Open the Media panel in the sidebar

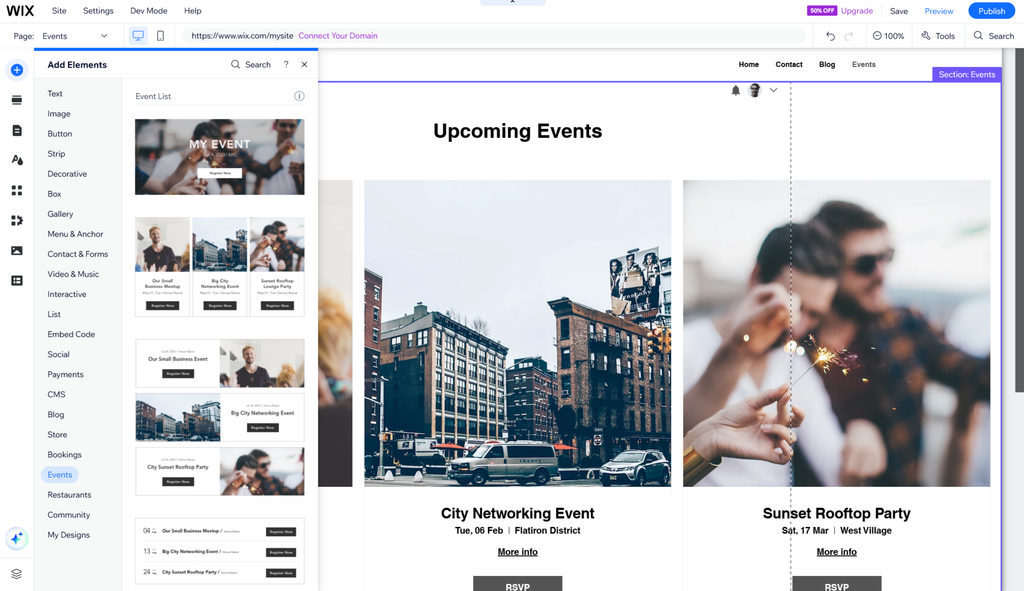click(x=16, y=250)
